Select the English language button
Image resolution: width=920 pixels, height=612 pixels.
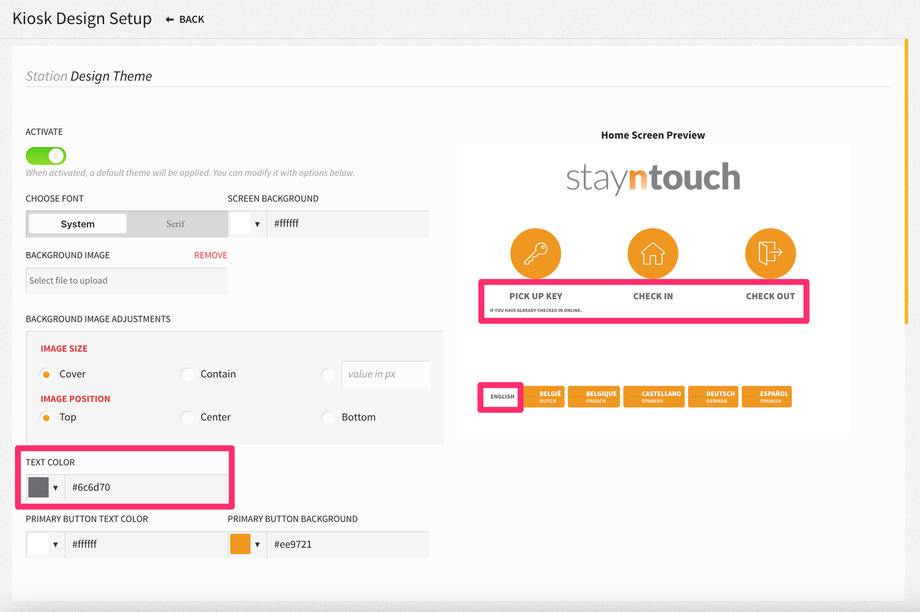(x=502, y=397)
